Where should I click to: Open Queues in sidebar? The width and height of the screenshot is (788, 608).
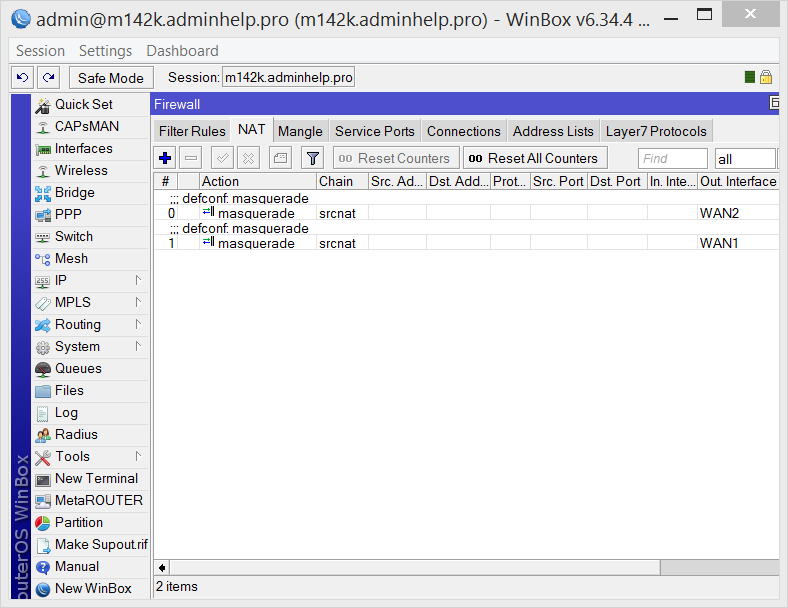[x=91, y=369]
